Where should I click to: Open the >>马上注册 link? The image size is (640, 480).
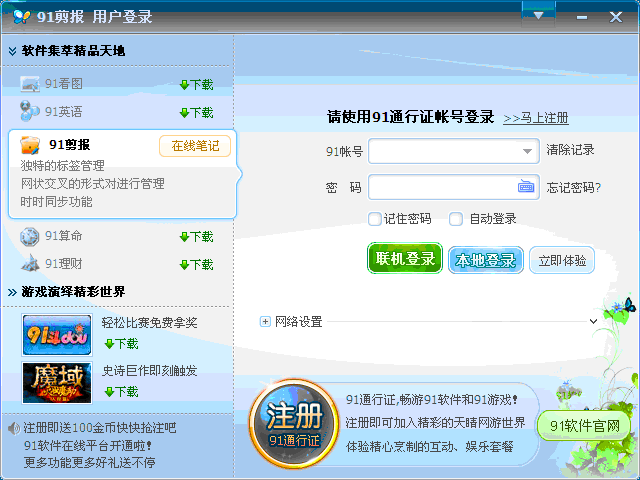click(x=536, y=118)
